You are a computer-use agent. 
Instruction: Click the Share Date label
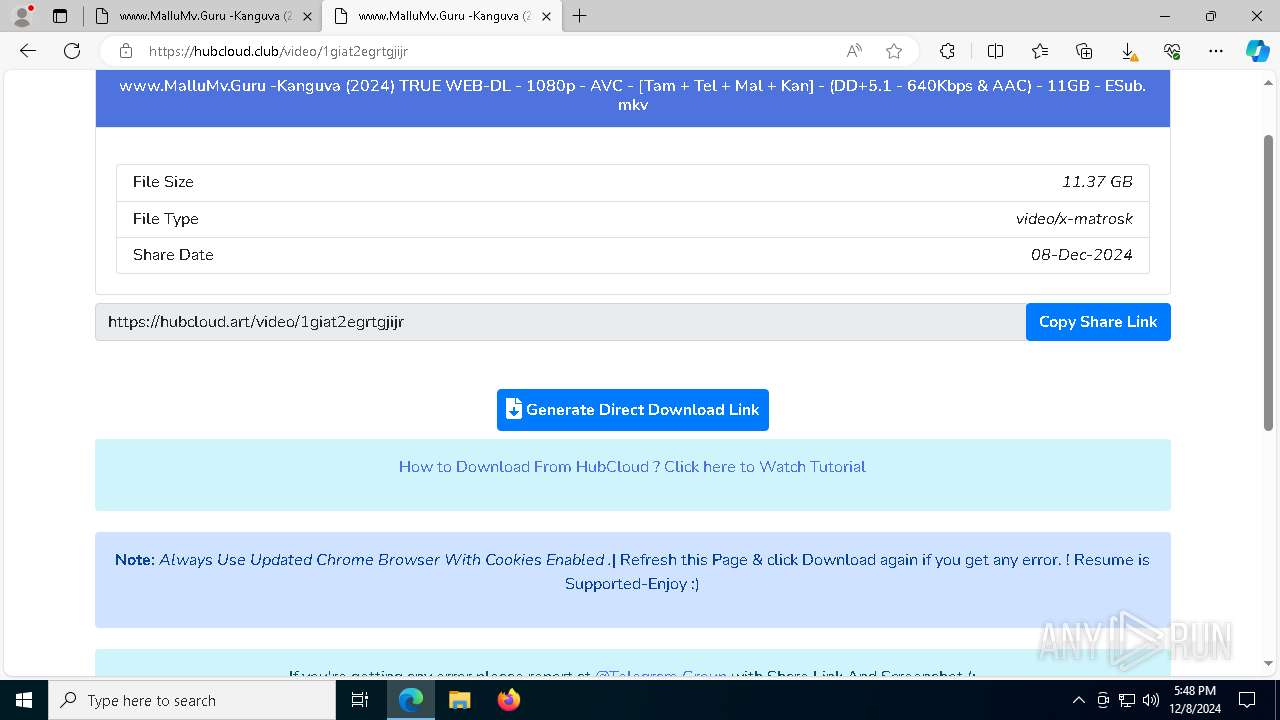(x=173, y=255)
